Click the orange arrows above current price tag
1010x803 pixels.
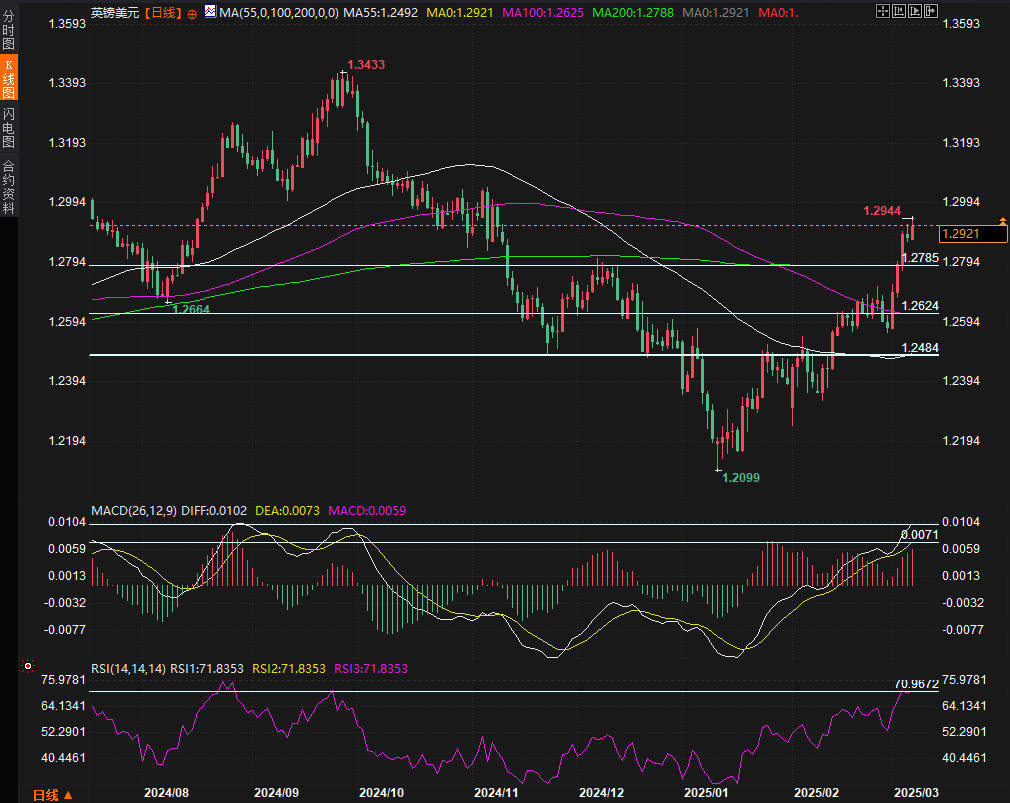coord(1002,220)
